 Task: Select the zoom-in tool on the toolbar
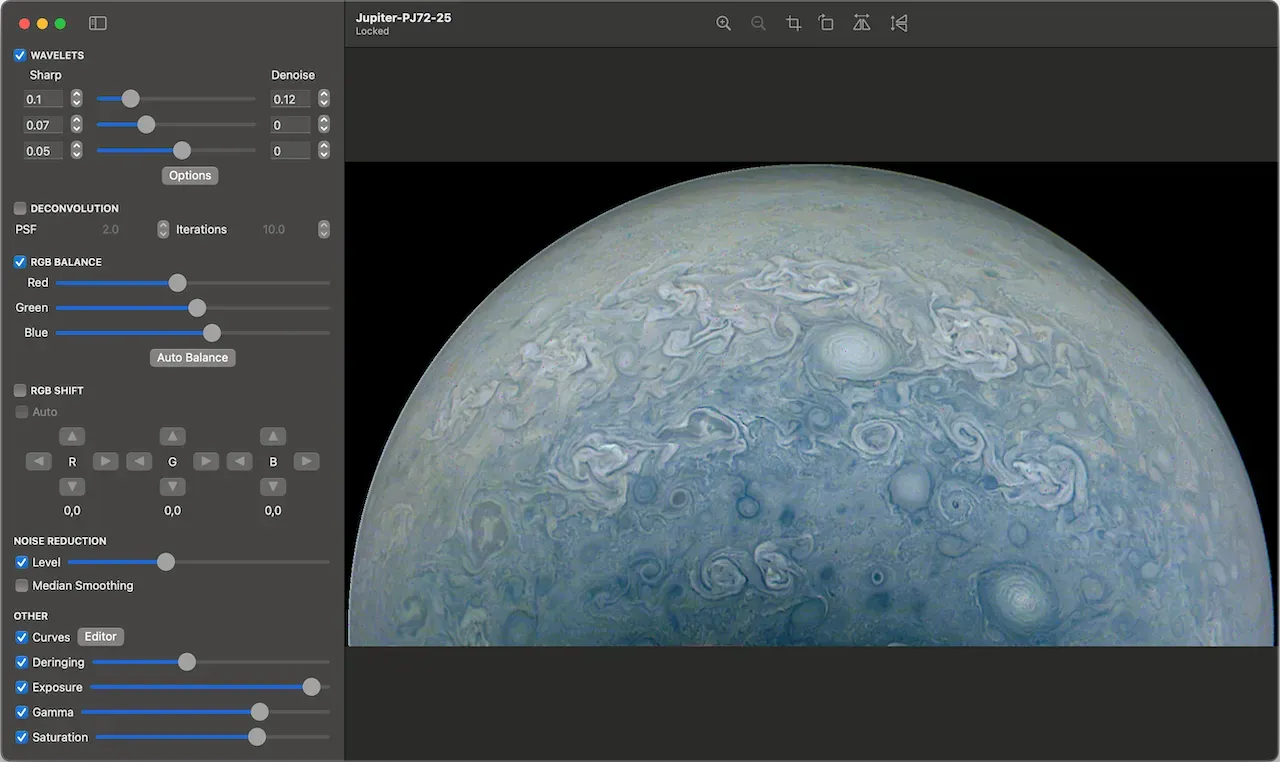point(724,22)
